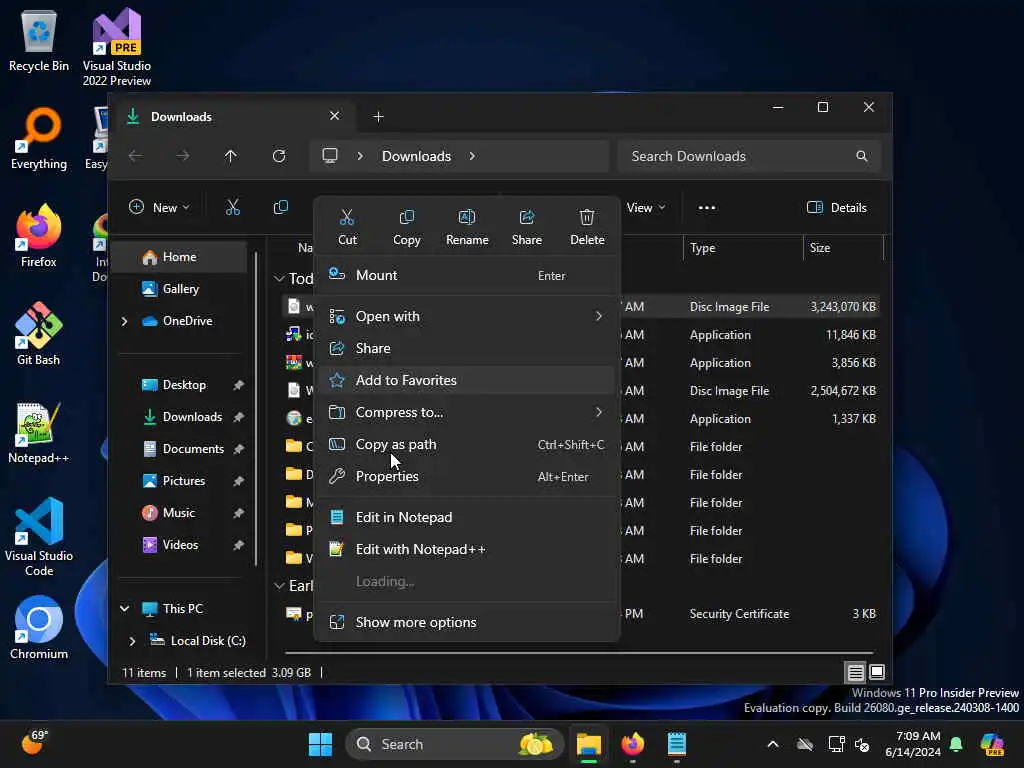Go back with the Back arrow
The height and width of the screenshot is (768, 1024).
coord(135,156)
